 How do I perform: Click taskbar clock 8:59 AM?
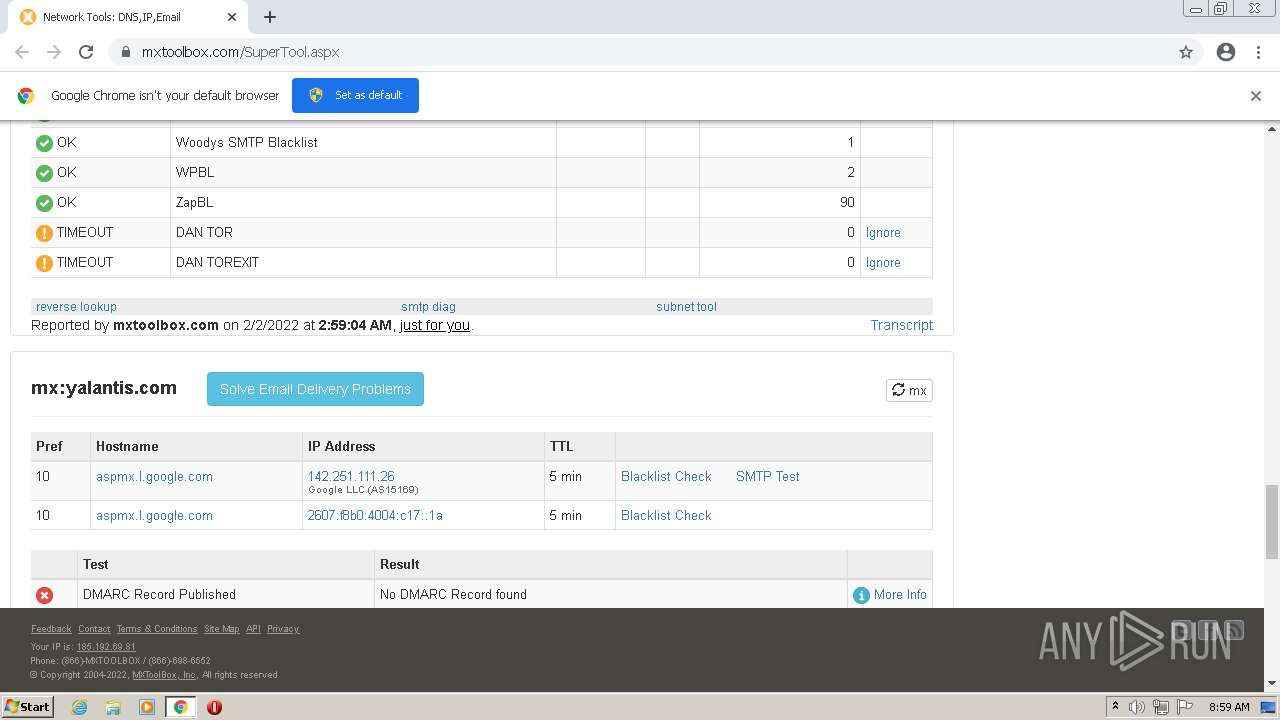point(1229,707)
